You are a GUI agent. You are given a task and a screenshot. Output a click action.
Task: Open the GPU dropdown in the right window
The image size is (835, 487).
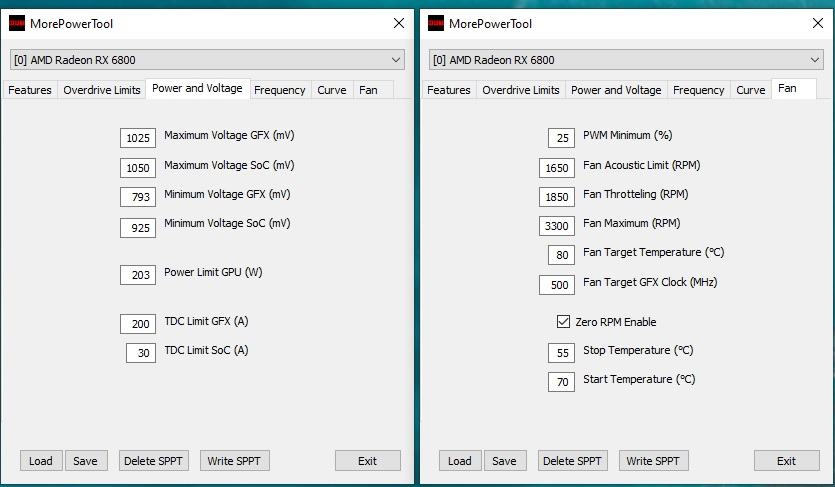point(626,60)
